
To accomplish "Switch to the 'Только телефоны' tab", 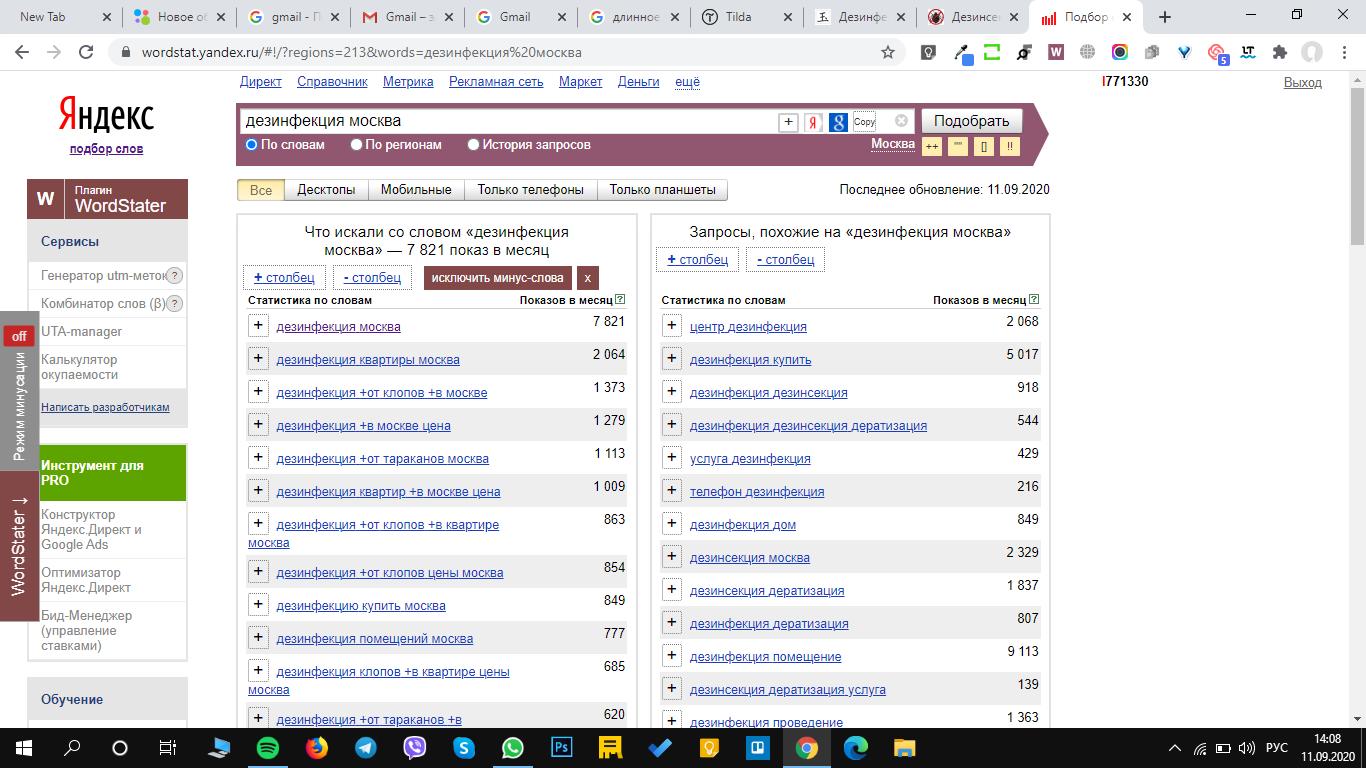I will point(531,190).
